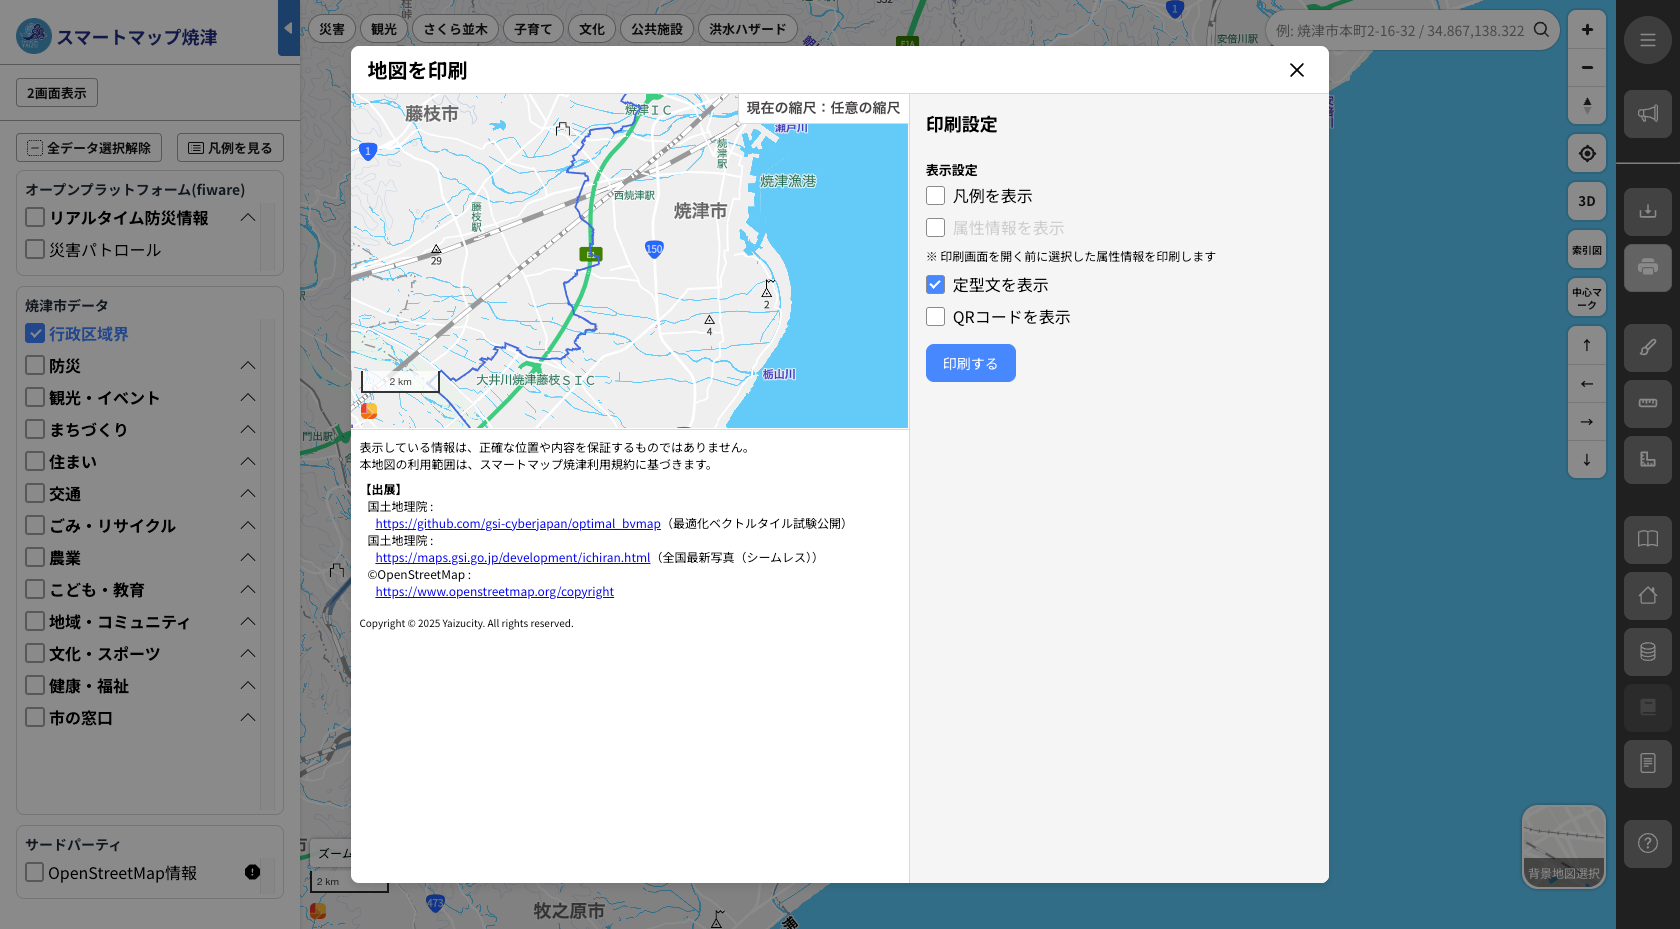The height and width of the screenshot is (929, 1680).
Task: Open the 災害 category chip
Action: 331,28
